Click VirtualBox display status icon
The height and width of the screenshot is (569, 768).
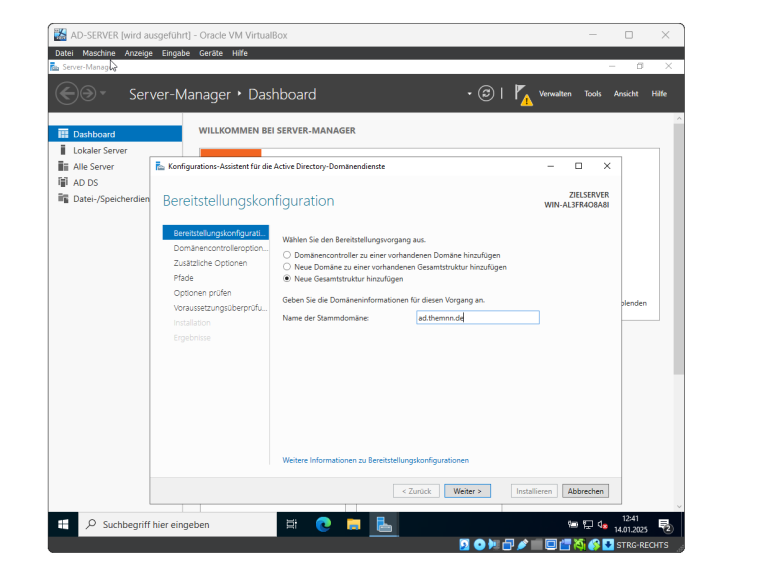[x=551, y=545]
